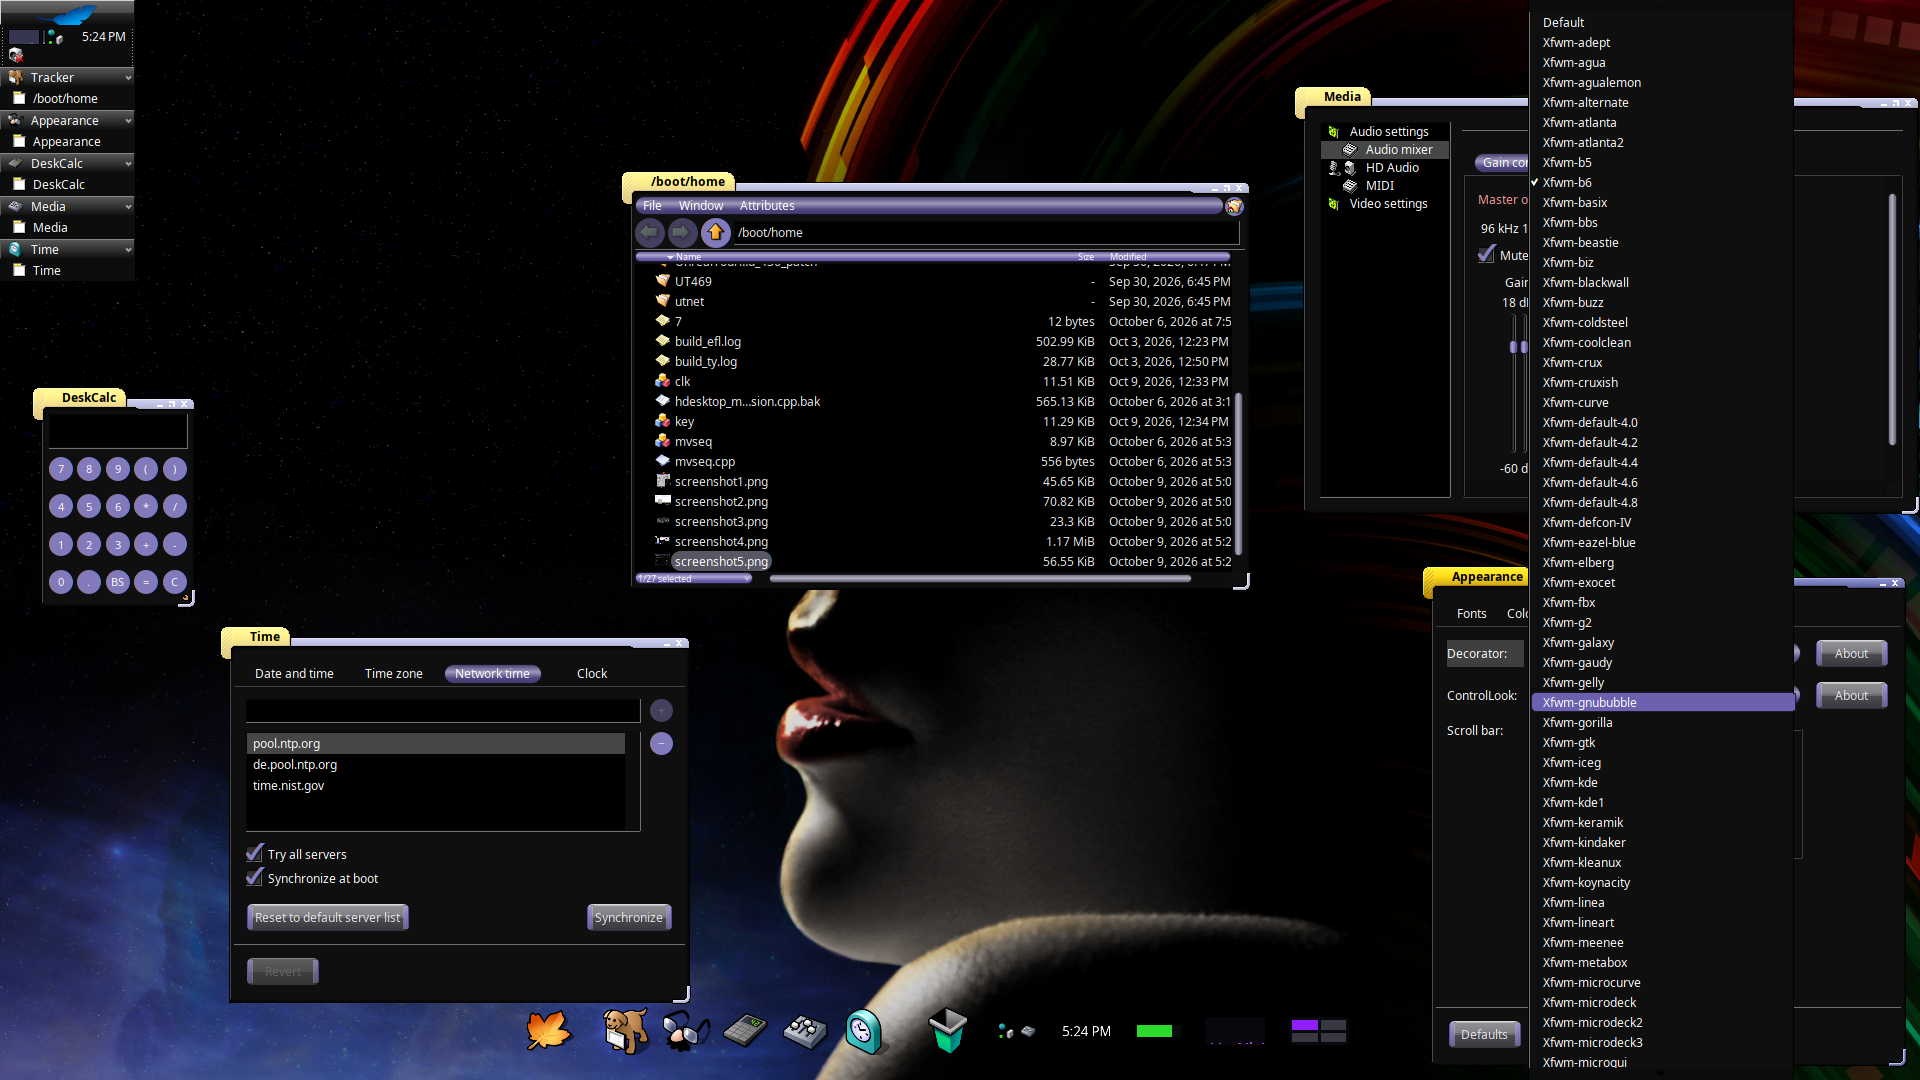1920x1080 pixels.
Task: Remove server with minus button in Time
Action: (661, 744)
